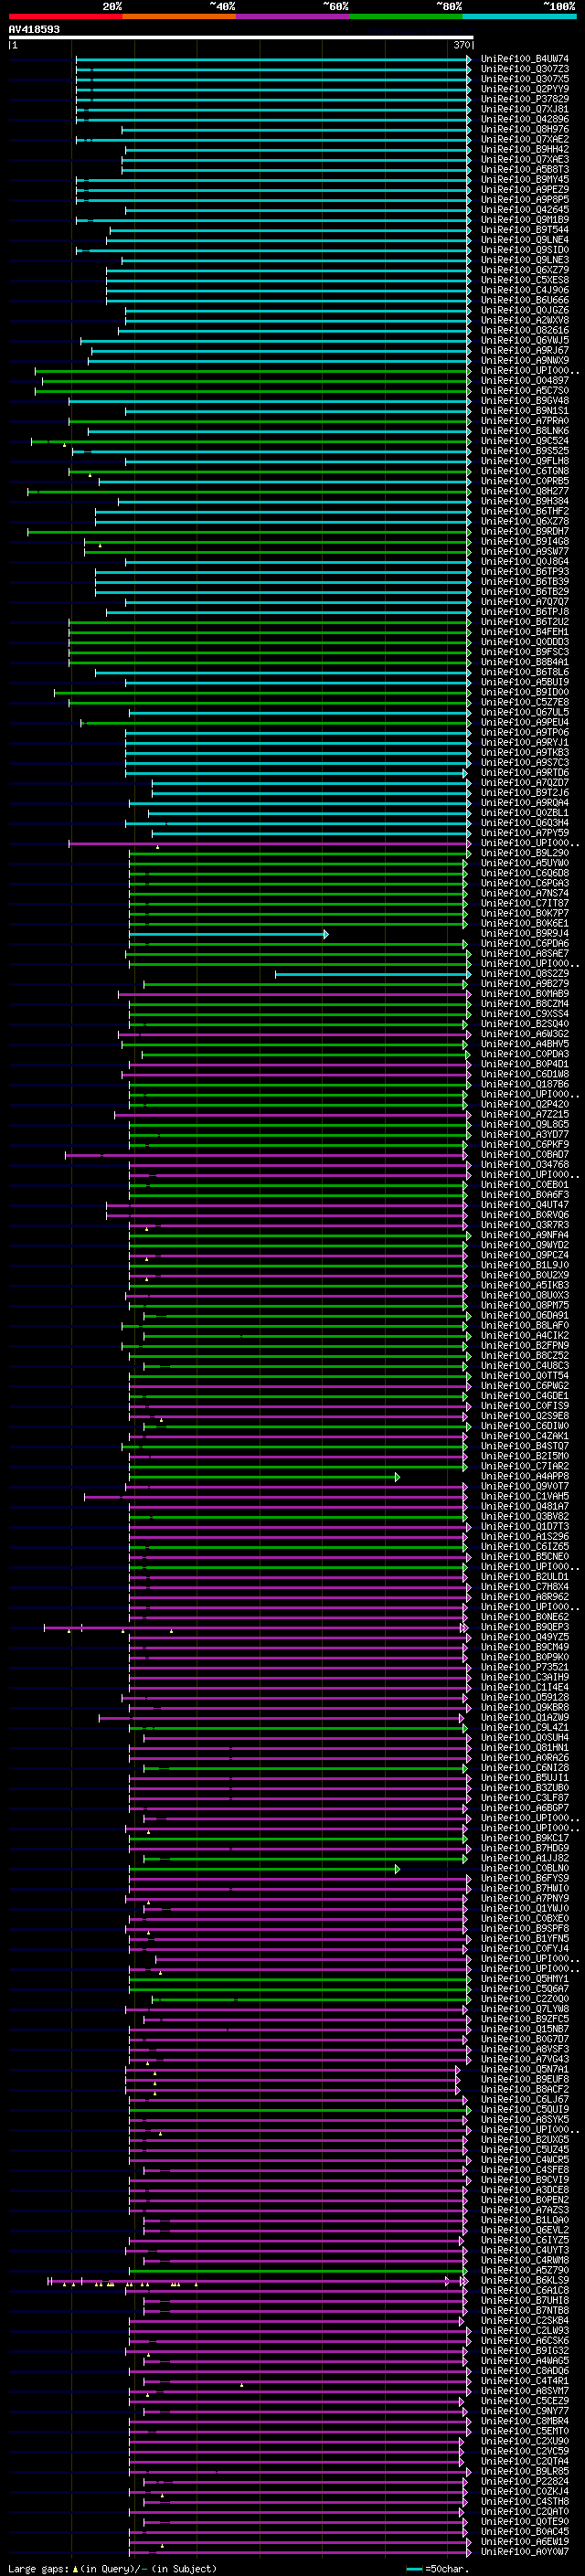Select hit label UniRef100_B9R9J4
The width and height of the screenshot is (585, 2576).
pos(525,934)
